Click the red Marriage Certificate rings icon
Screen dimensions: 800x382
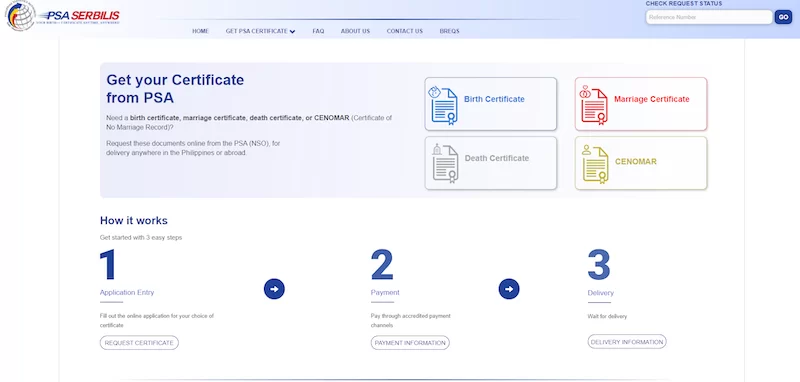coord(585,92)
